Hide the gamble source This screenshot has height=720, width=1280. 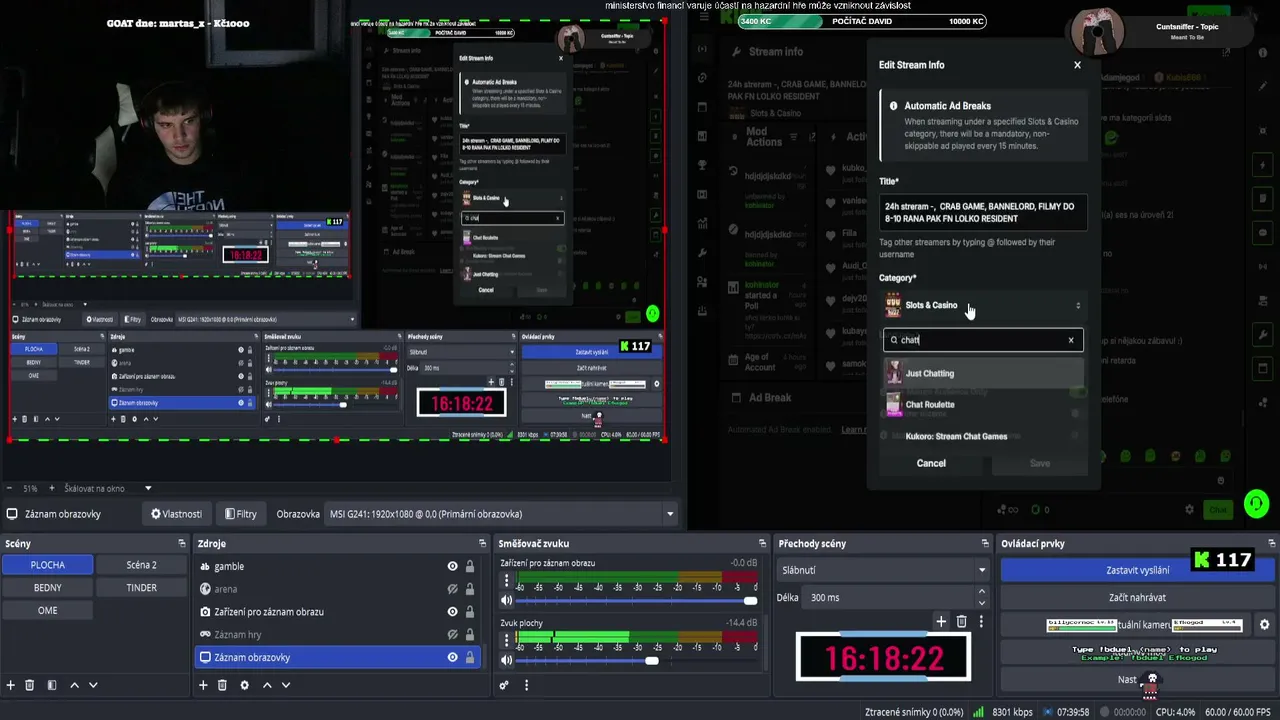tap(453, 566)
